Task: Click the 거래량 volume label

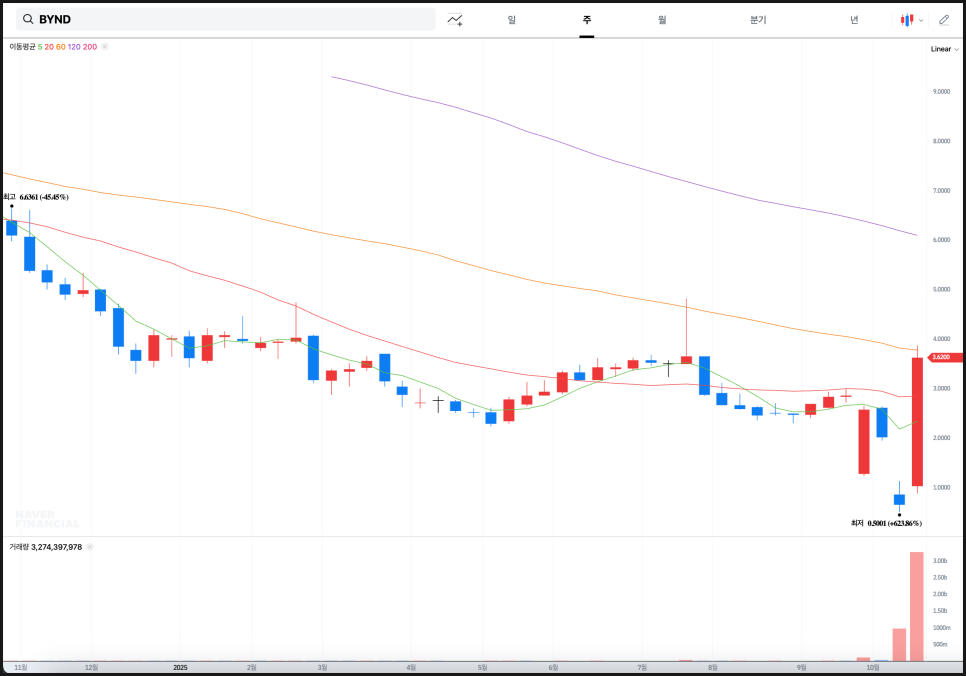Action: pos(19,547)
